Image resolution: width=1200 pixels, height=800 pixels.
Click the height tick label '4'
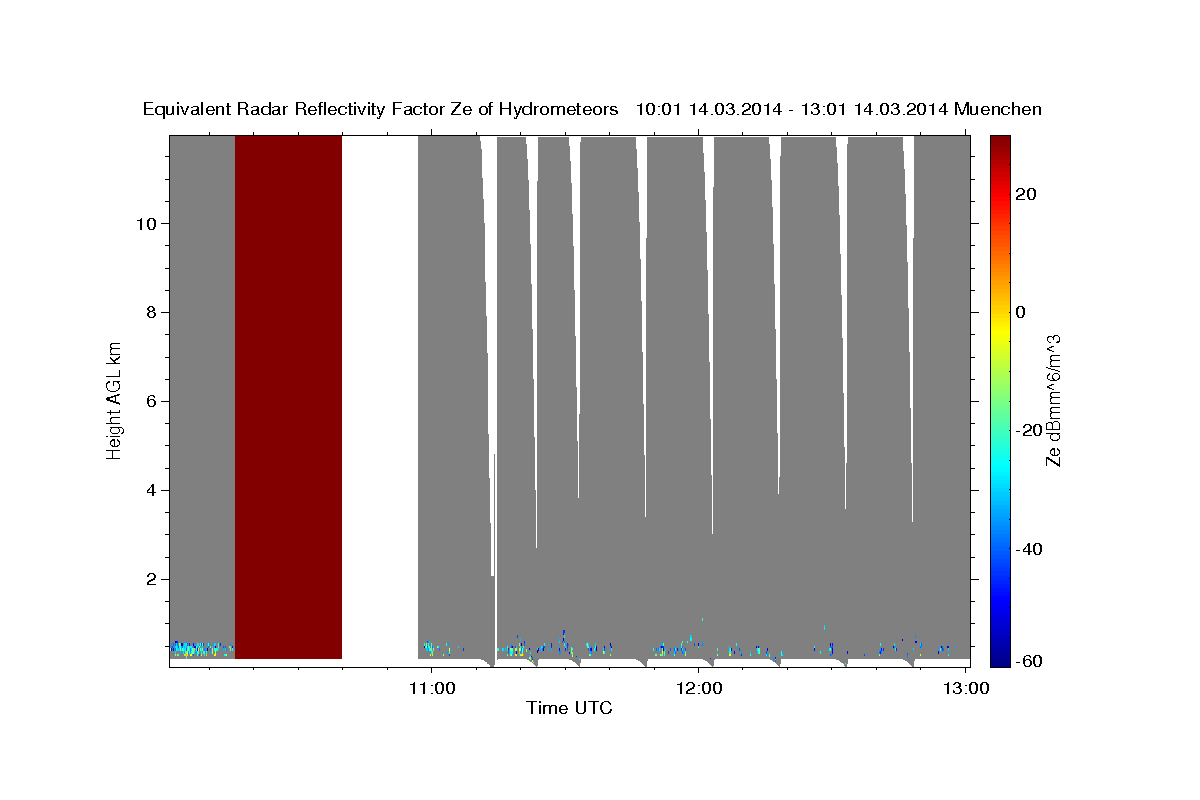click(x=152, y=490)
